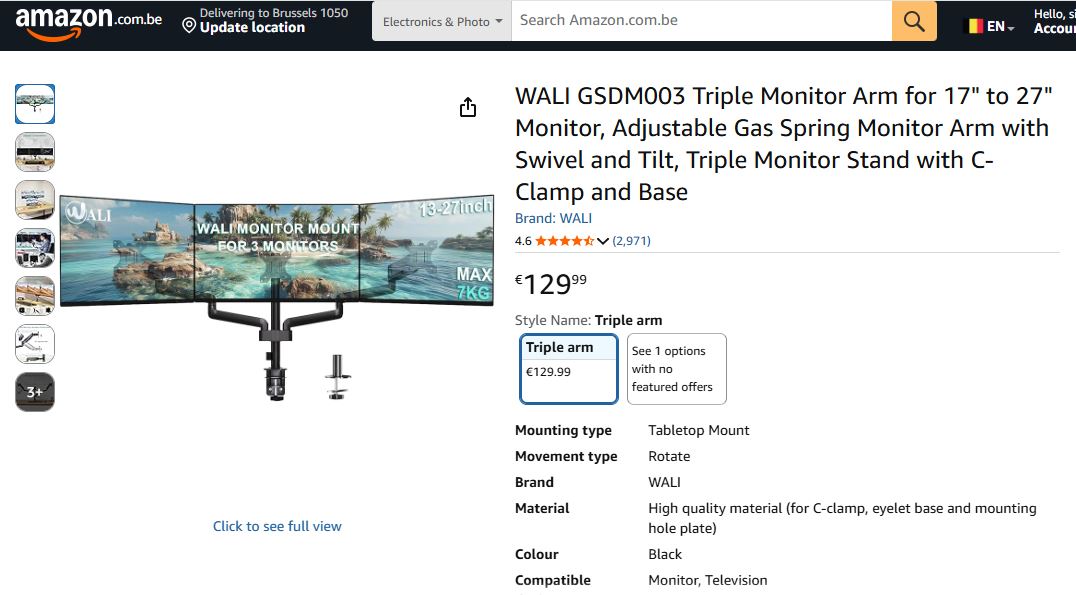Open the Hello, sign in Account menu
Screen dimensions: 1076x595
pos(1055,21)
